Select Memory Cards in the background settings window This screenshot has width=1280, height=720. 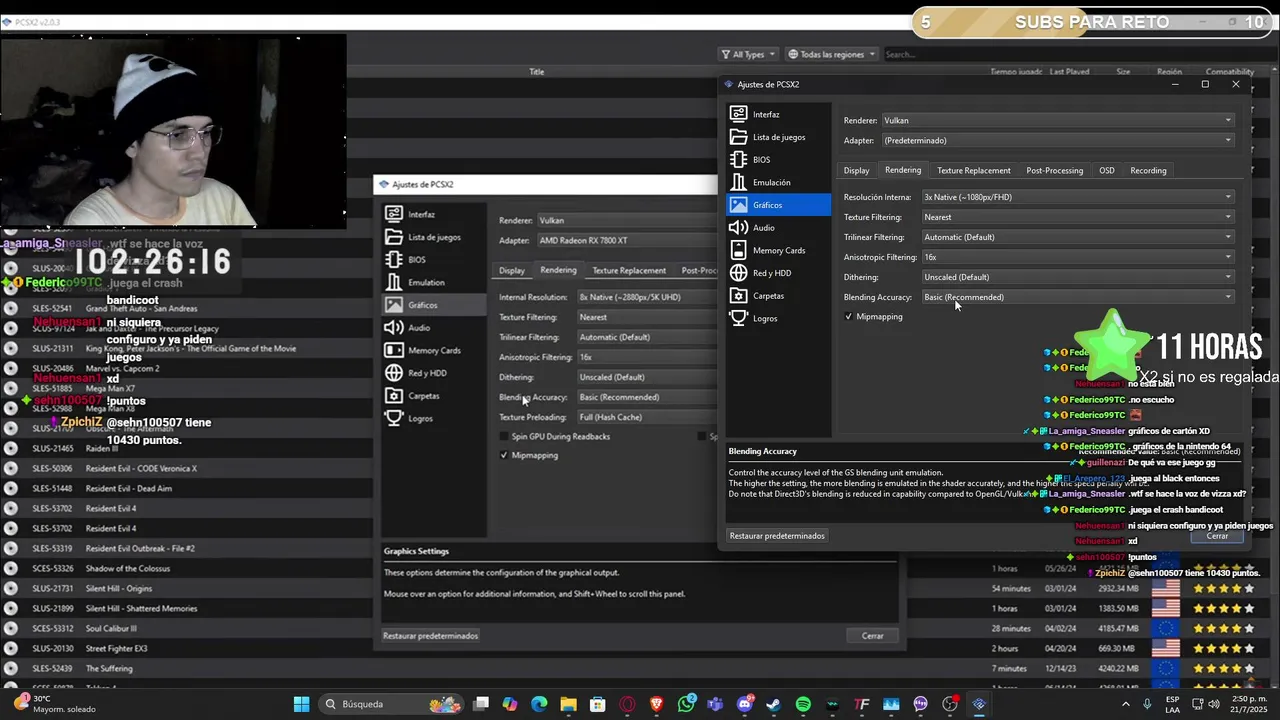tap(434, 350)
